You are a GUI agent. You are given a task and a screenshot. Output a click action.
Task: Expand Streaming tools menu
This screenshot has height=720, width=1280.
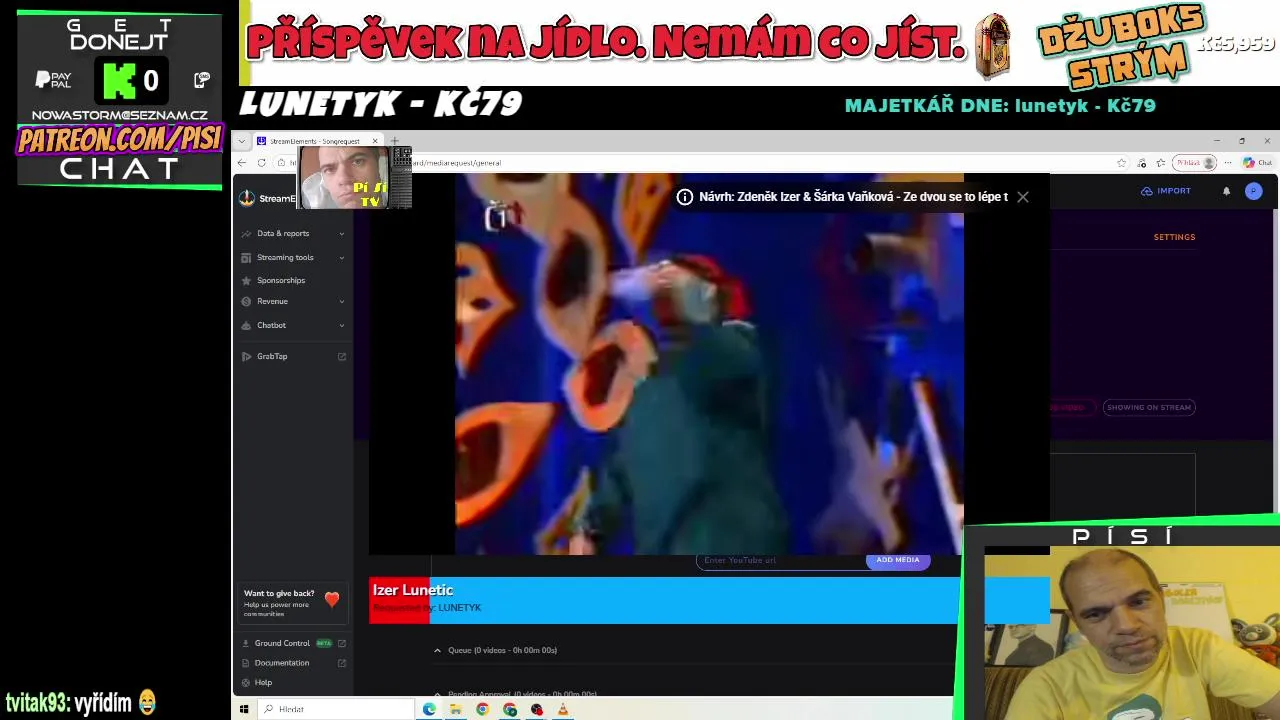(x=342, y=258)
